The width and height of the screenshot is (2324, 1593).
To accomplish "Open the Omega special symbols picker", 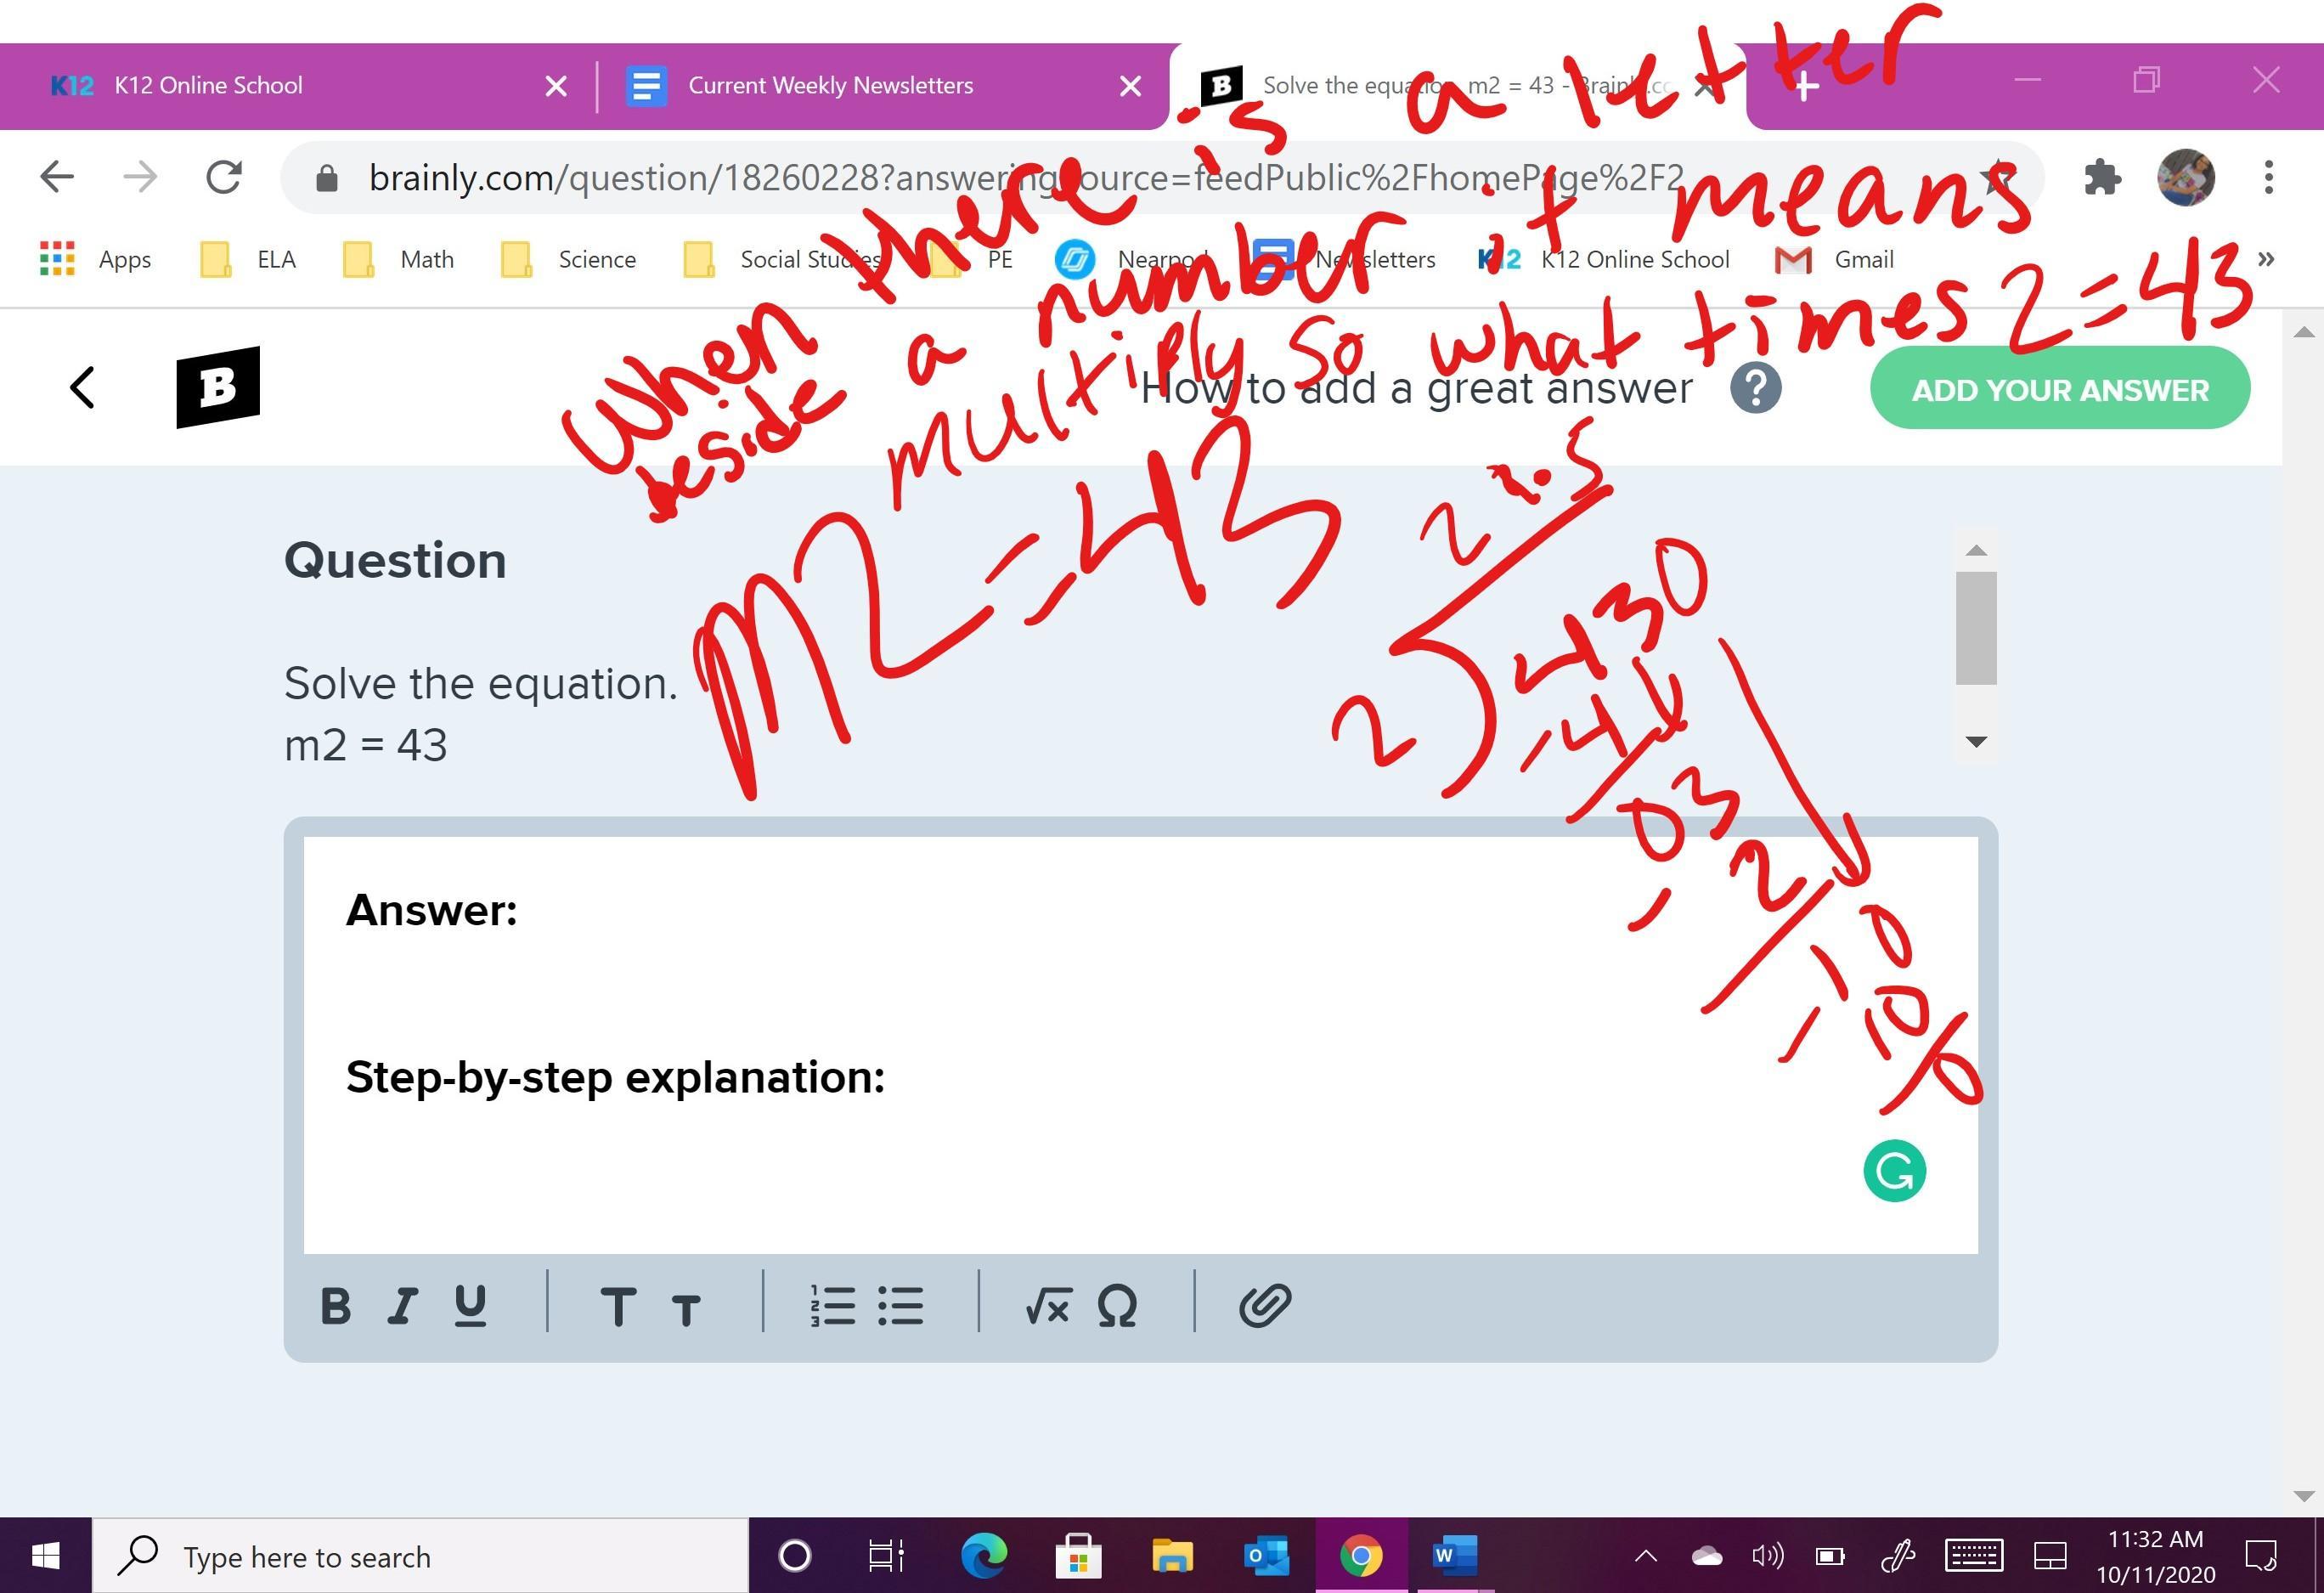I will click(x=1116, y=1306).
